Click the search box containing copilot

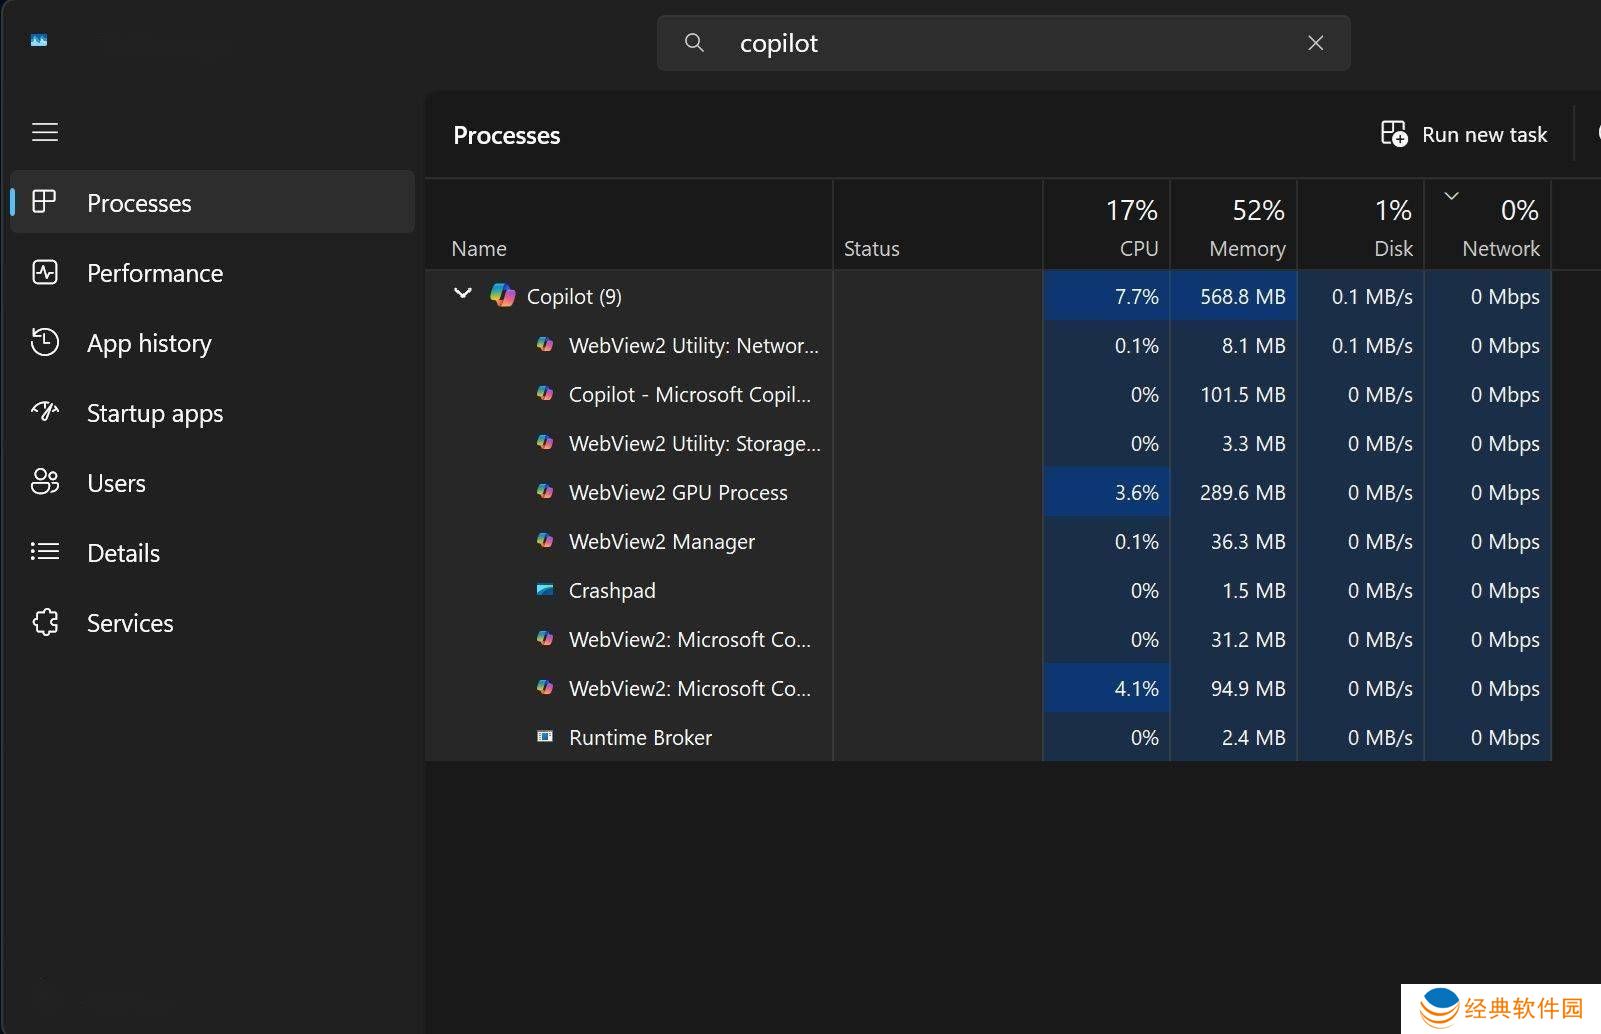(1000, 43)
